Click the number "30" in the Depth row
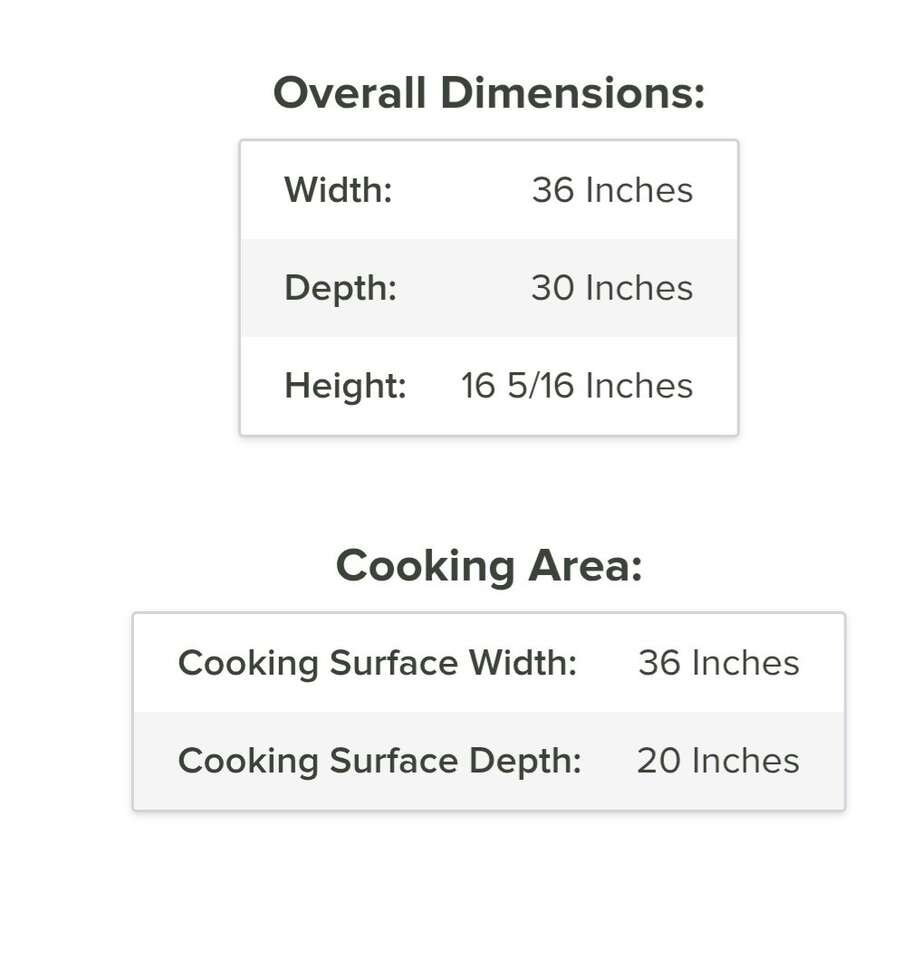923x960 pixels. [552, 288]
